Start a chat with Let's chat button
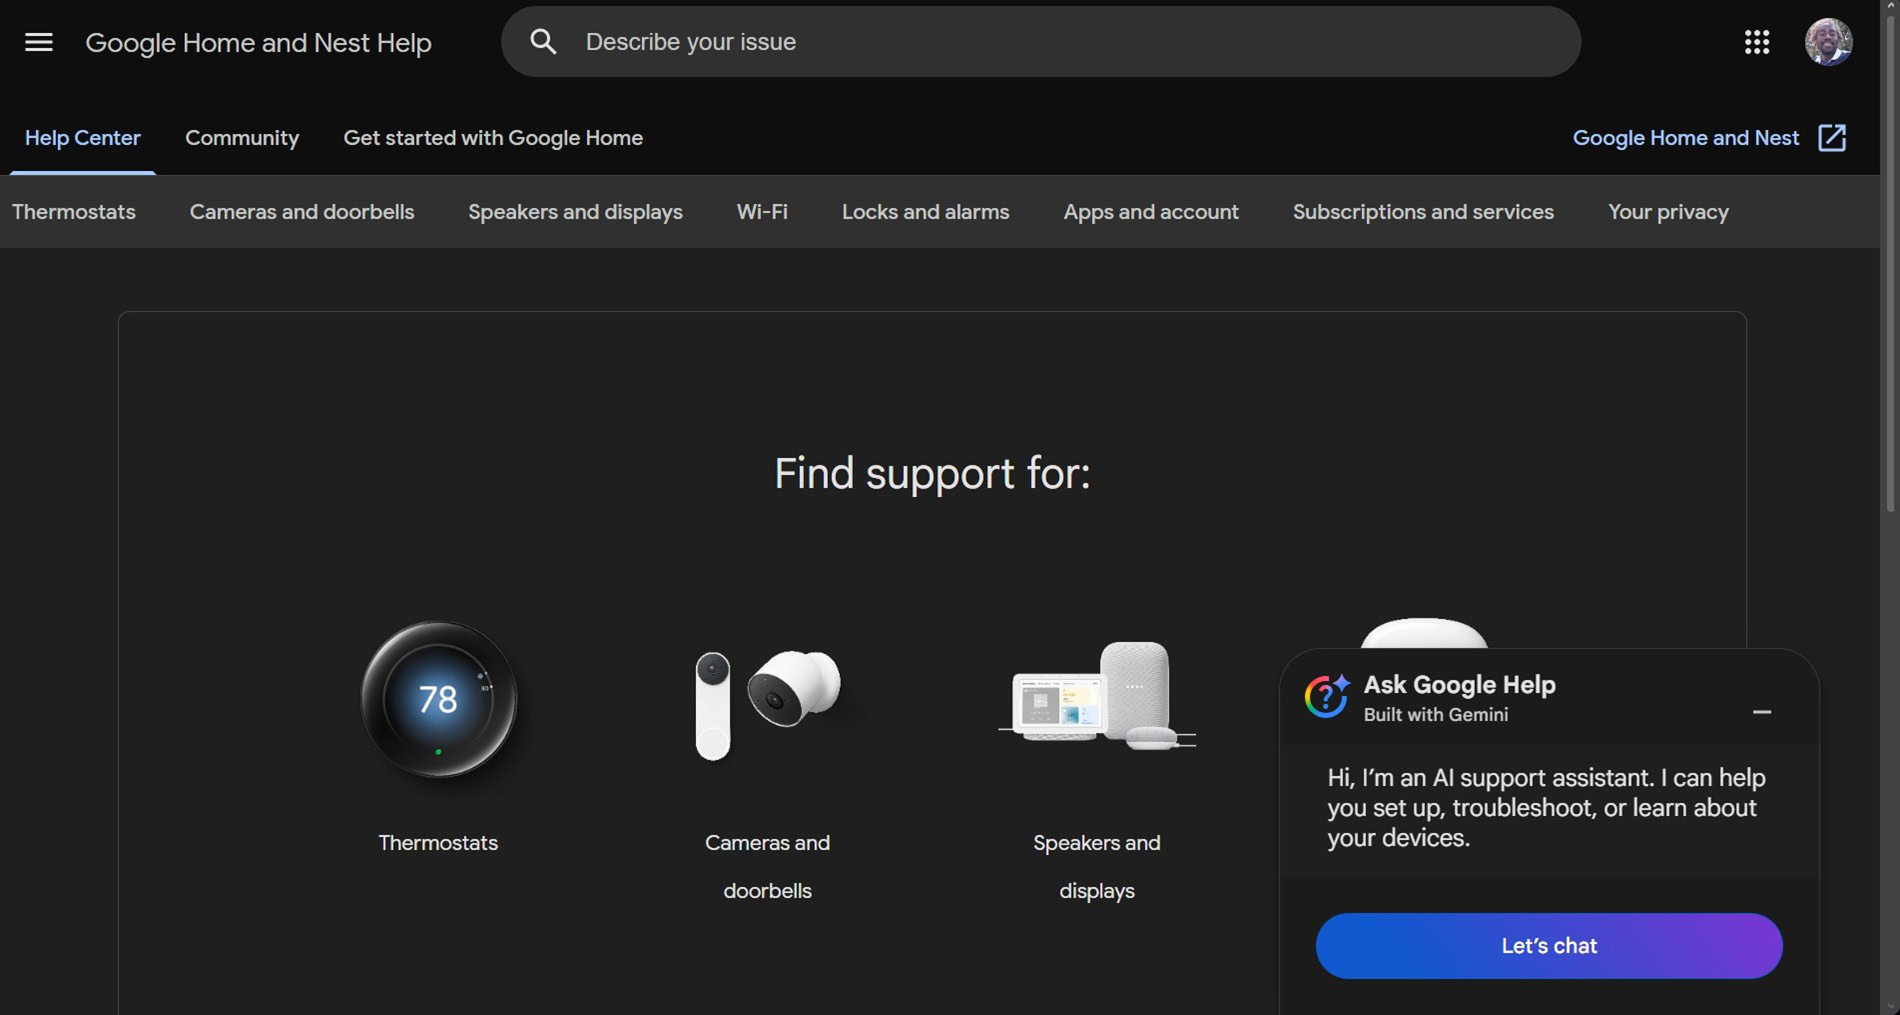 (1549, 946)
